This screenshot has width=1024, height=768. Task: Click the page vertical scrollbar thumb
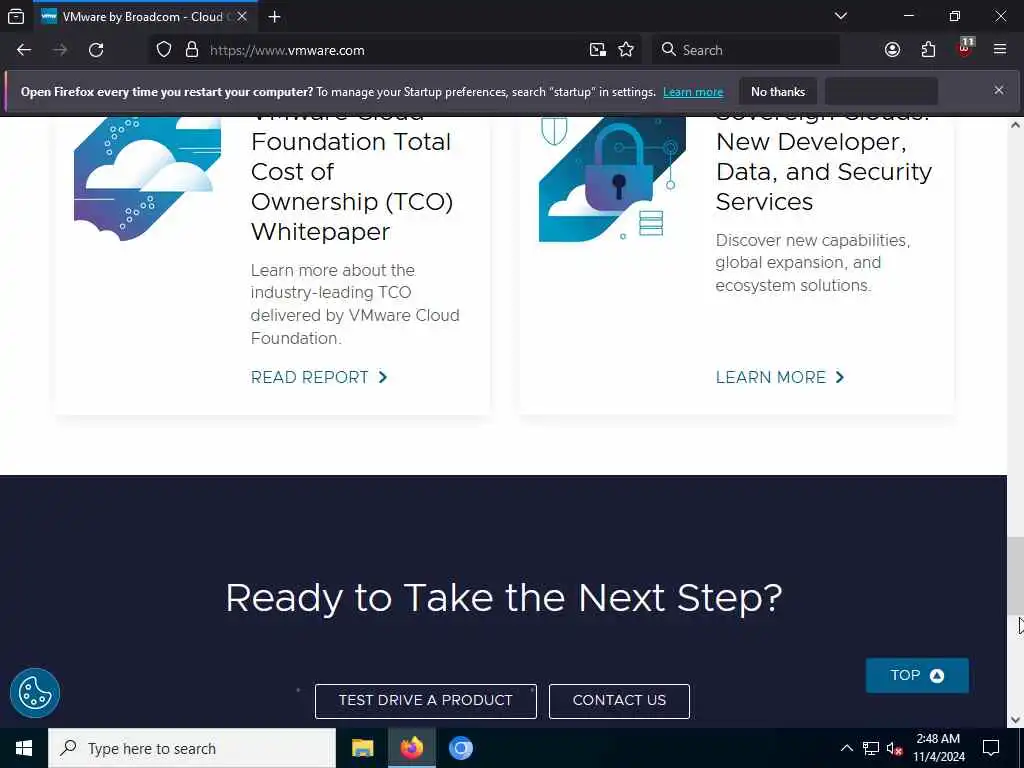click(x=1015, y=576)
